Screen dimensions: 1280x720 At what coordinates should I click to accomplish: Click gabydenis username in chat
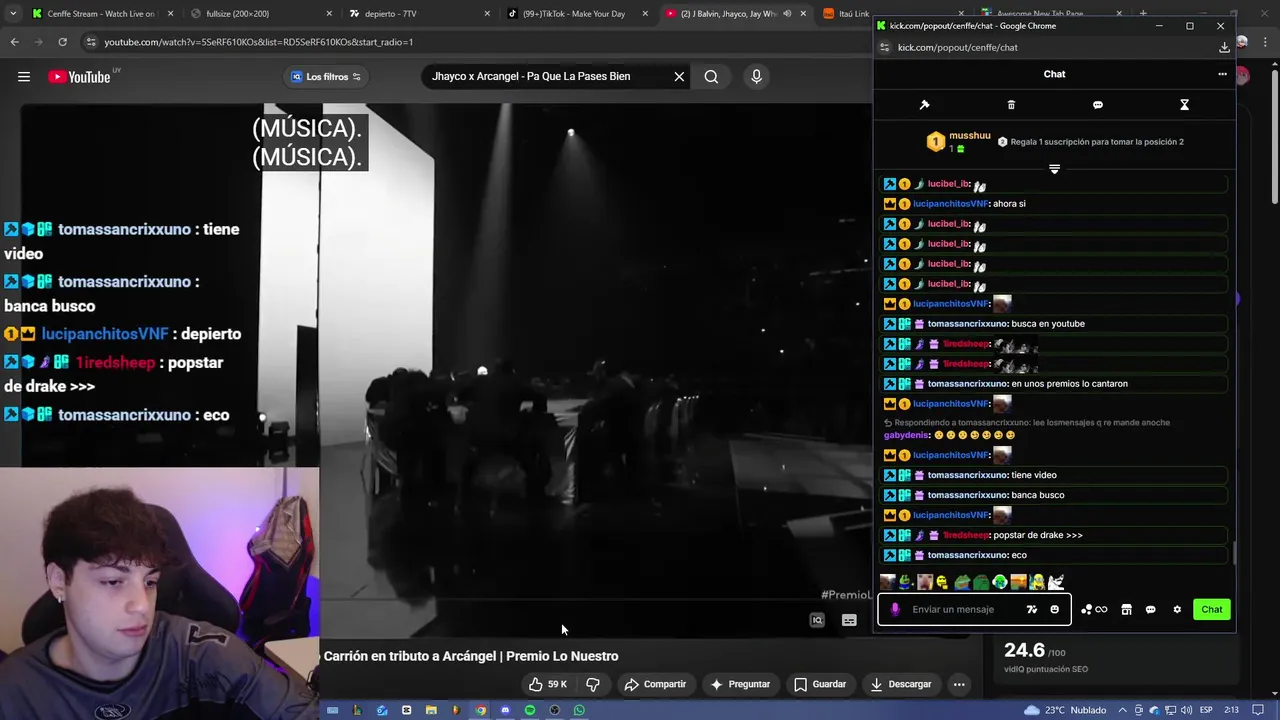[907, 435]
